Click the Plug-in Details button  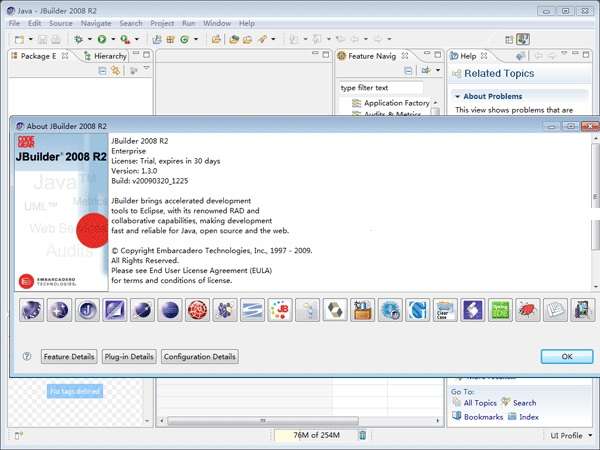[129, 356]
